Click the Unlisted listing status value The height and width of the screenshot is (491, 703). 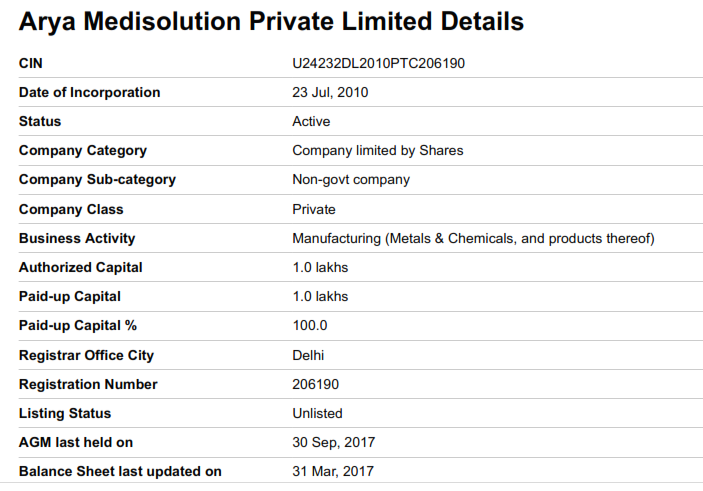[317, 413]
